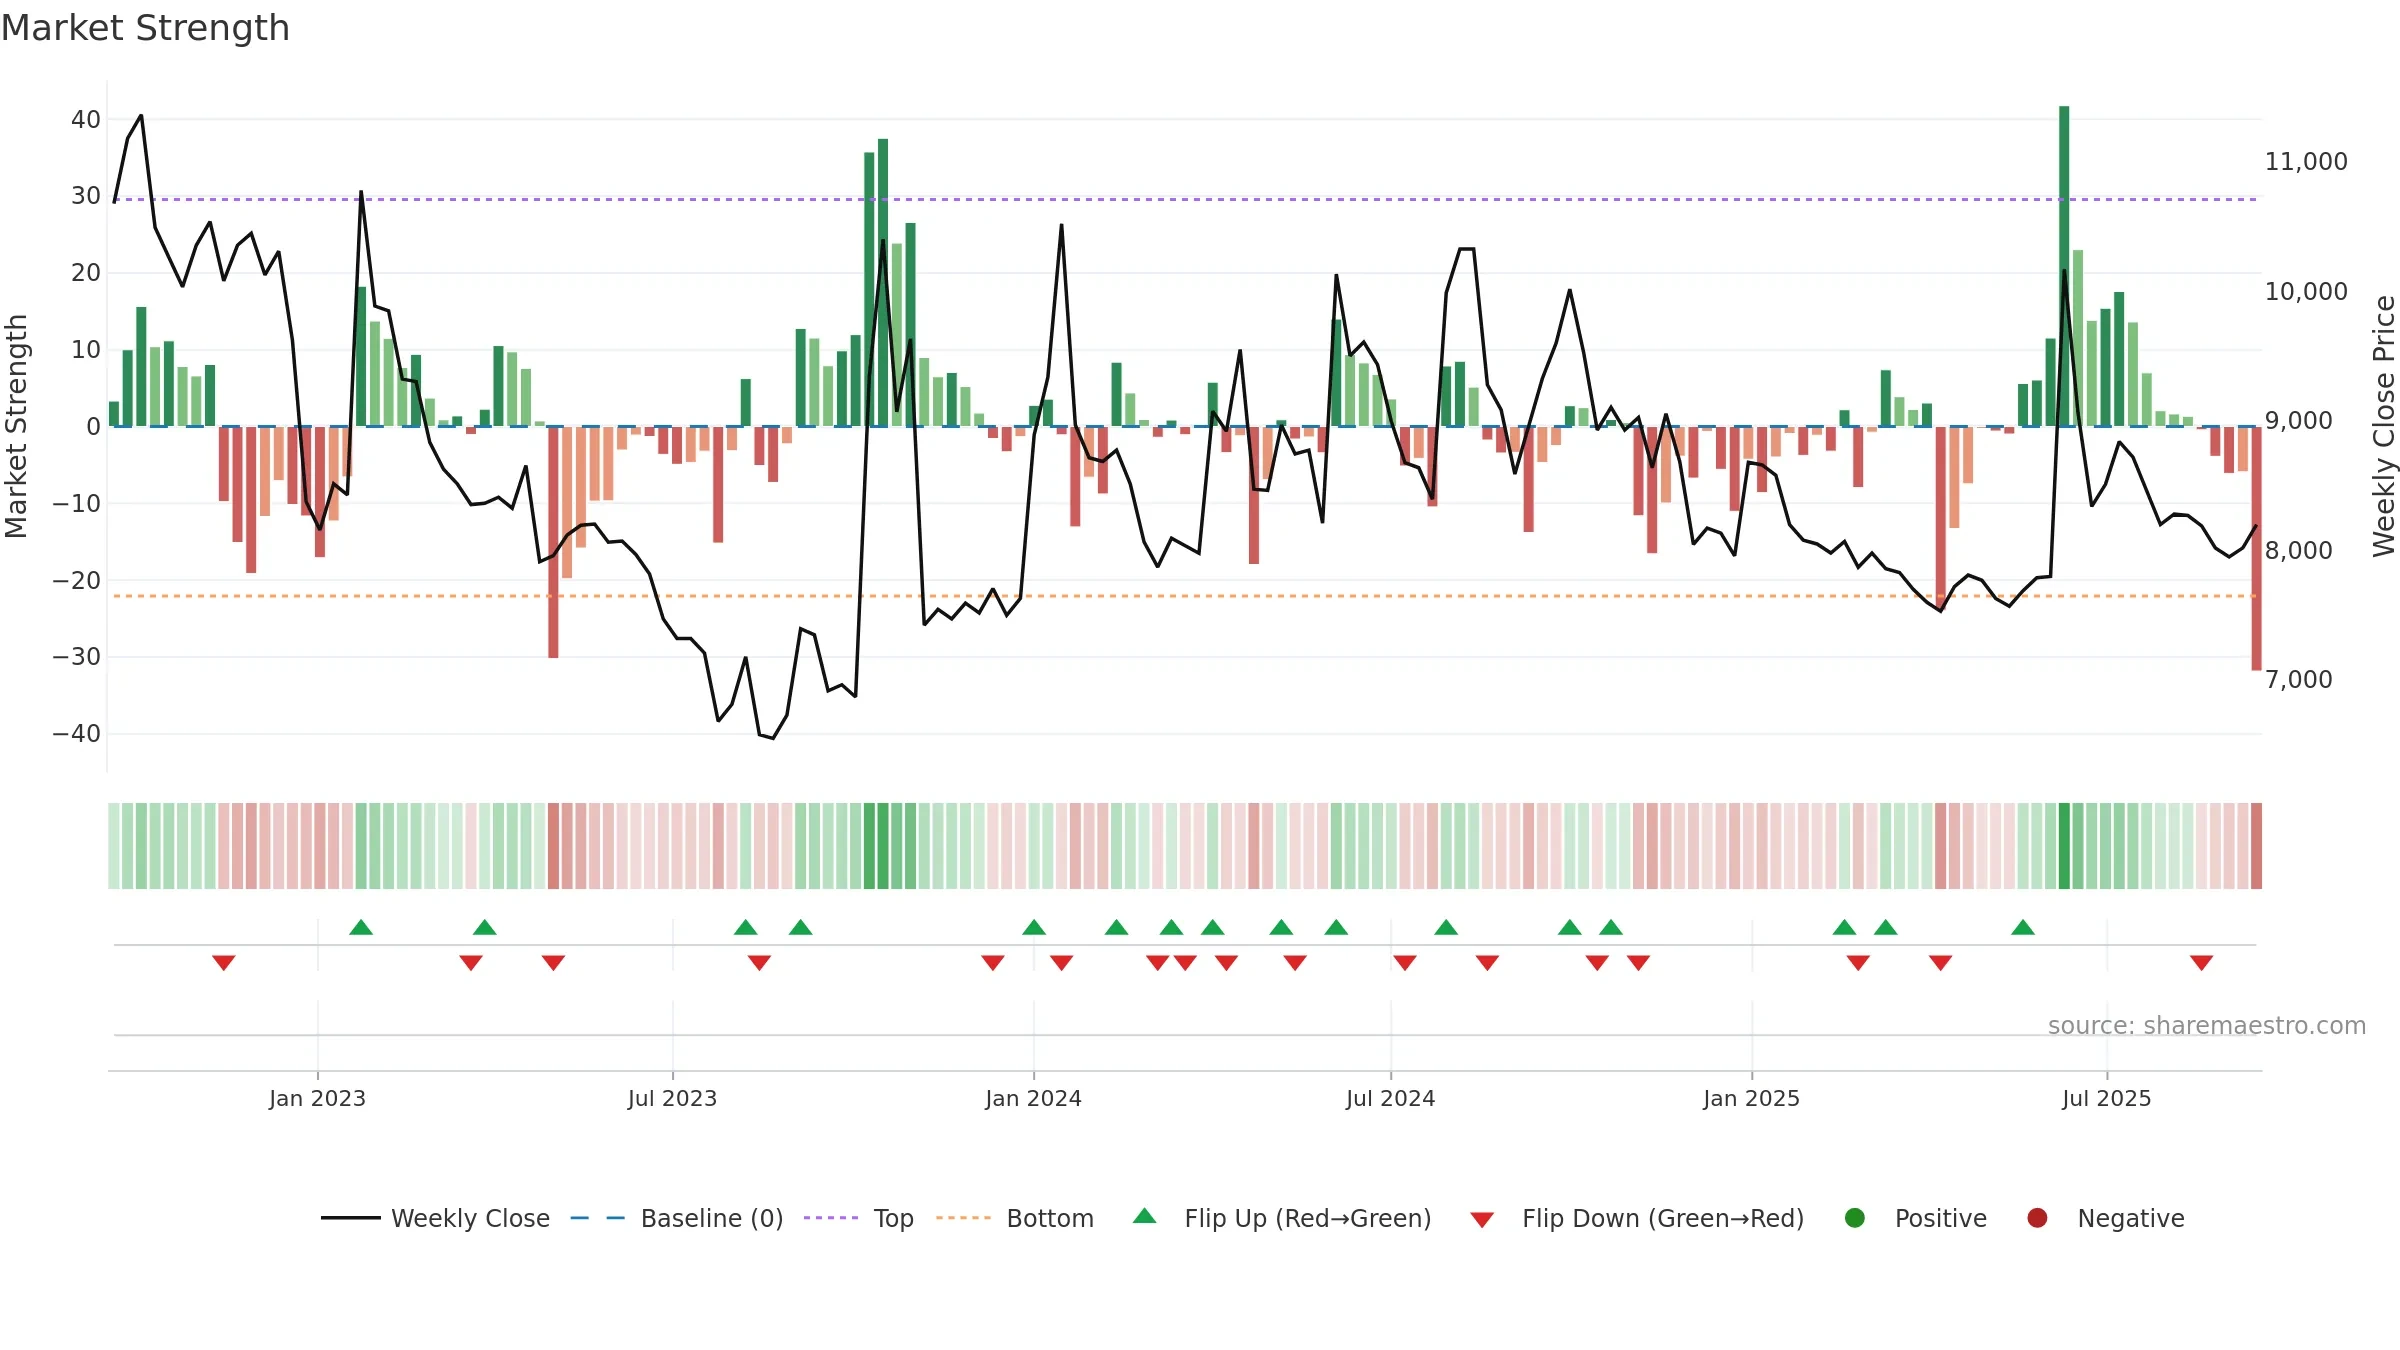Click the 7,000 price axis label
2400x1350 pixels.
pos(2299,679)
